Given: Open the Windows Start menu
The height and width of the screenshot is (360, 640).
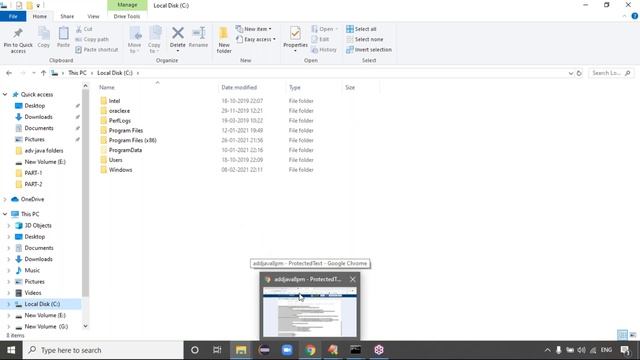Looking at the screenshot, I should point(11,350).
